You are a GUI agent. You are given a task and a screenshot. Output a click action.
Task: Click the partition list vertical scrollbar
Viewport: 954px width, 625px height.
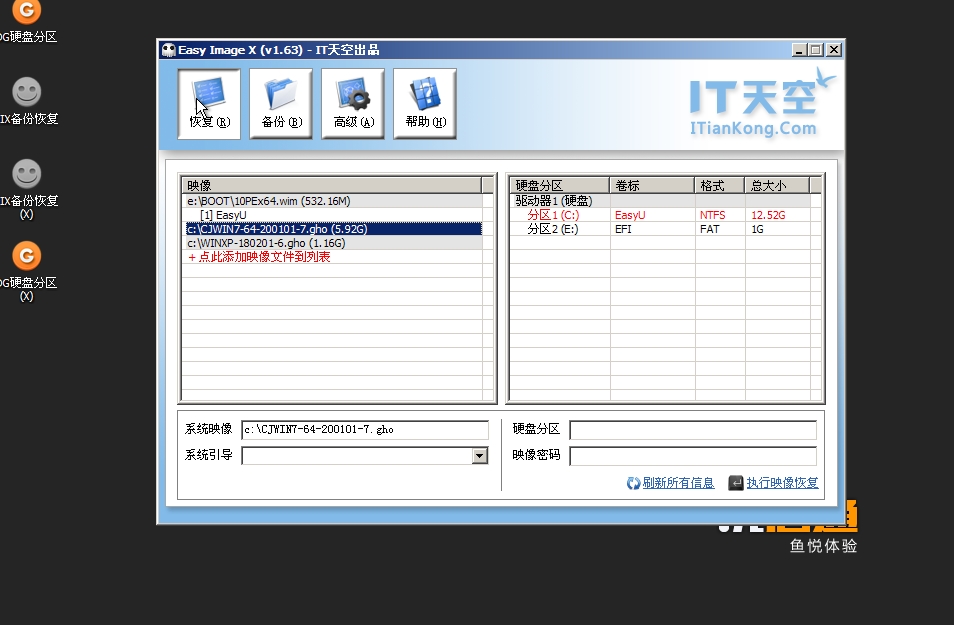[x=816, y=290]
